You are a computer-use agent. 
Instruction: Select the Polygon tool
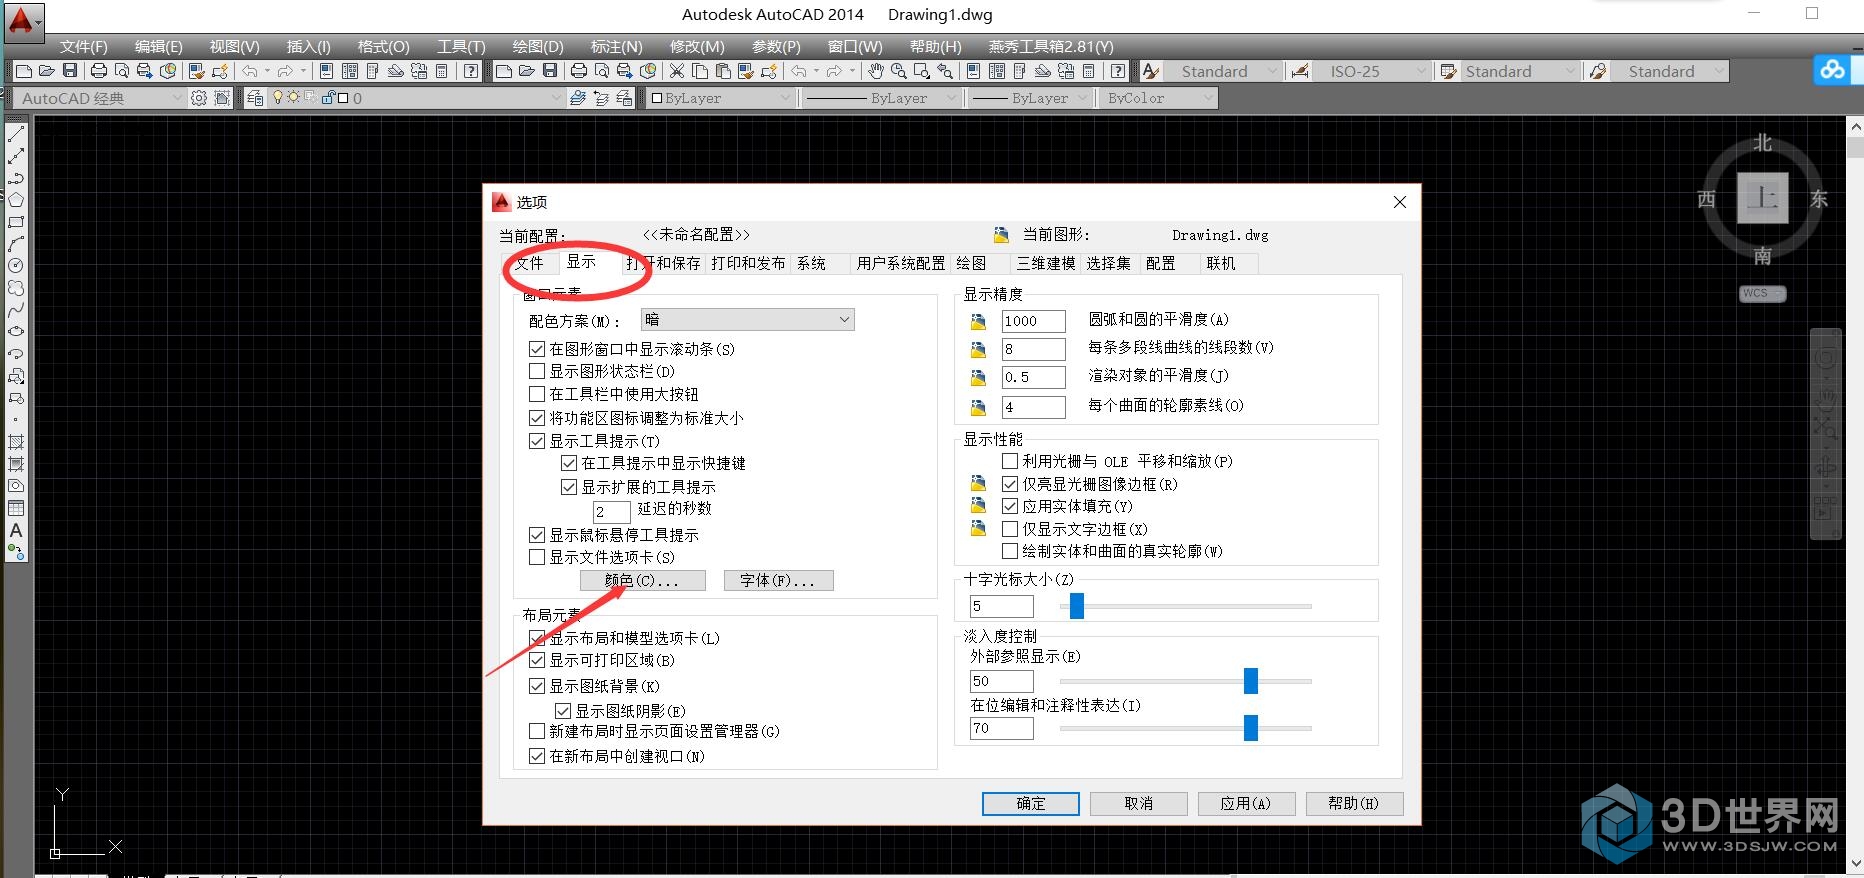click(x=16, y=200)
